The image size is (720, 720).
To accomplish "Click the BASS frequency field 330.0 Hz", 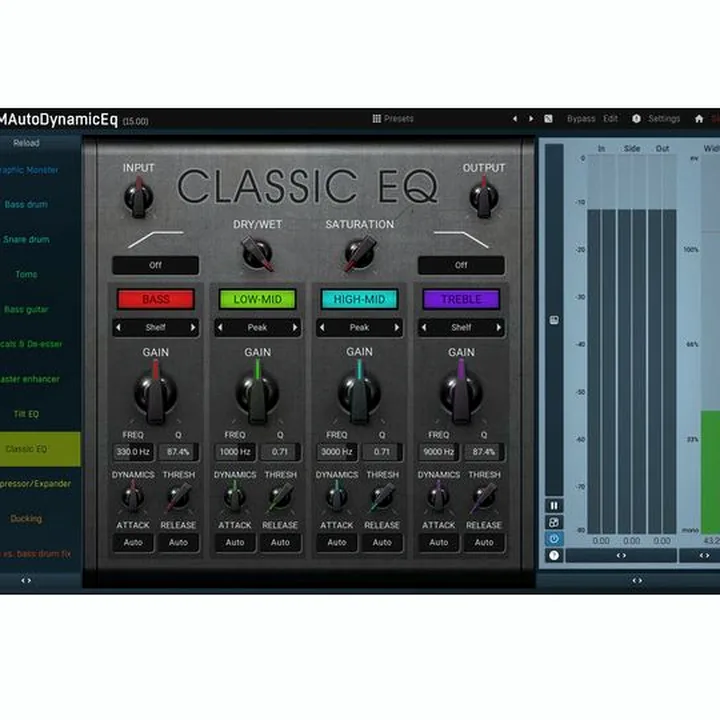I will click(133, 452).
